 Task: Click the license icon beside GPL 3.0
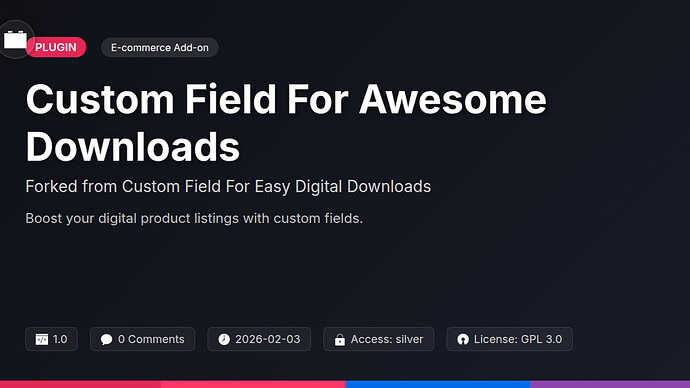463,339
